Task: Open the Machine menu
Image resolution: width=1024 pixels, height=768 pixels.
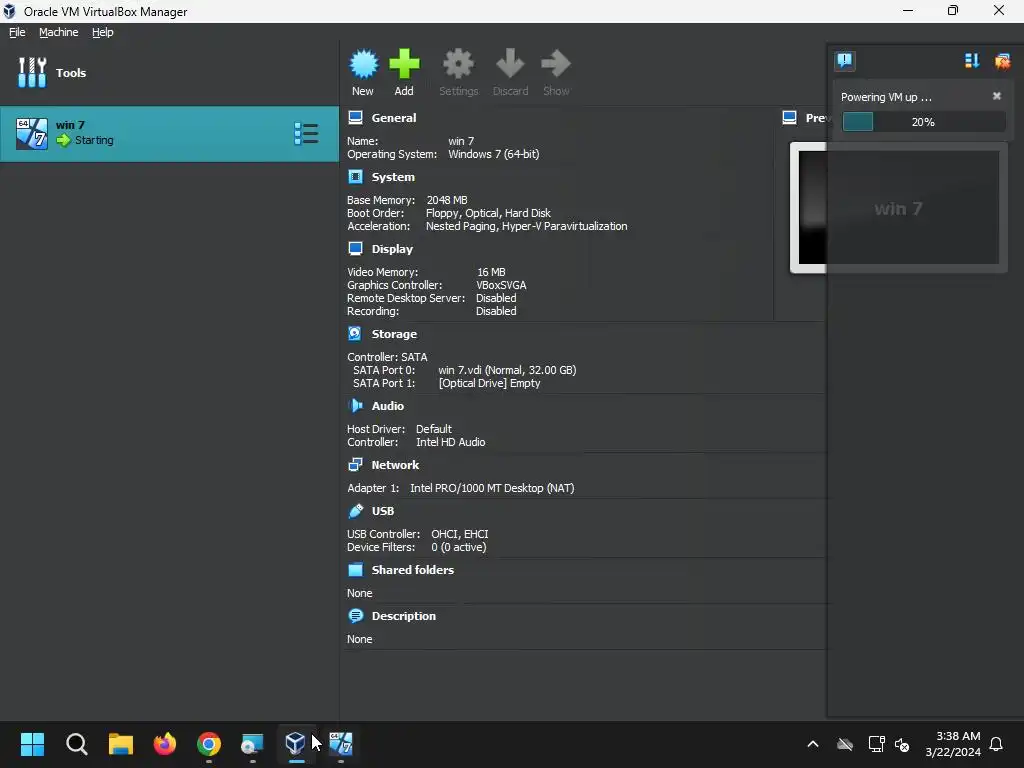Action: [59, 32]
